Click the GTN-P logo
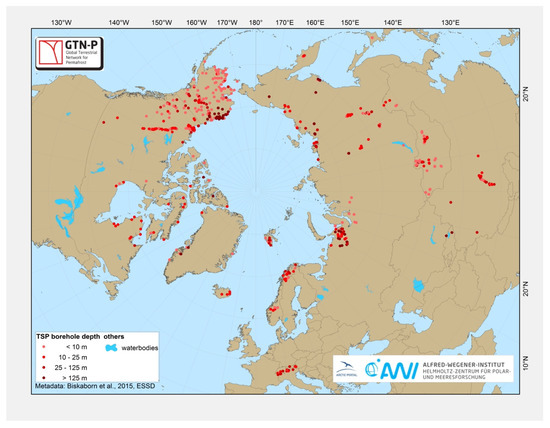The width and height of the screenshot is (550, 428). point(69,53)
